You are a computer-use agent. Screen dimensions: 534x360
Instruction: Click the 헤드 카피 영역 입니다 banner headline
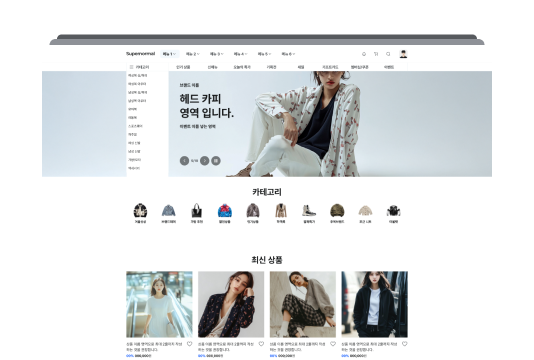pos(206,106)
